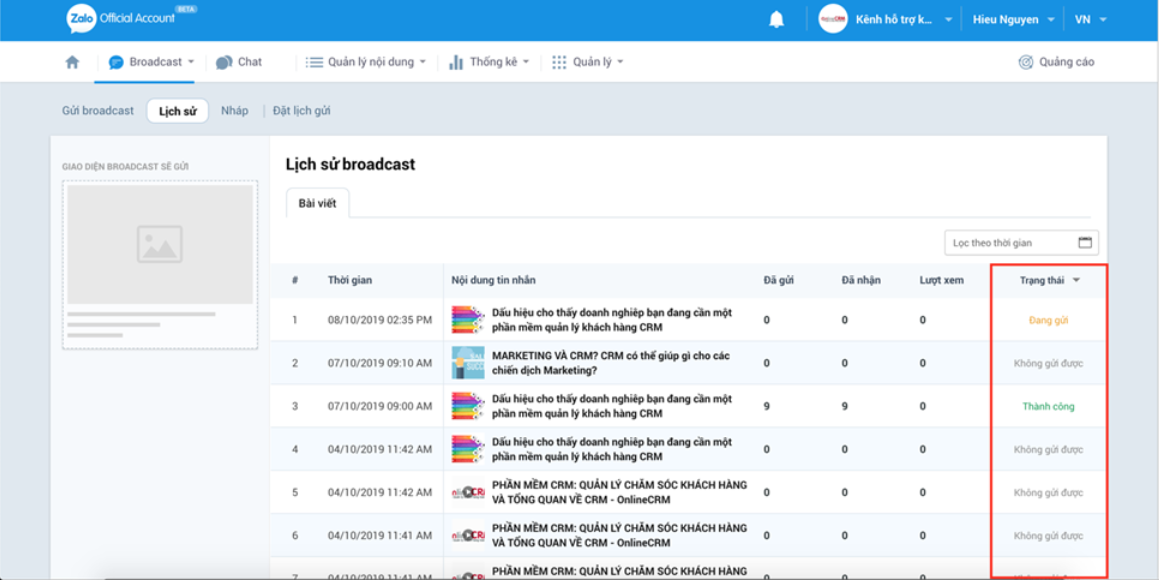Click the time 07/10/2019 09:10 AM
1159x580 pixels.
(380, 364)
